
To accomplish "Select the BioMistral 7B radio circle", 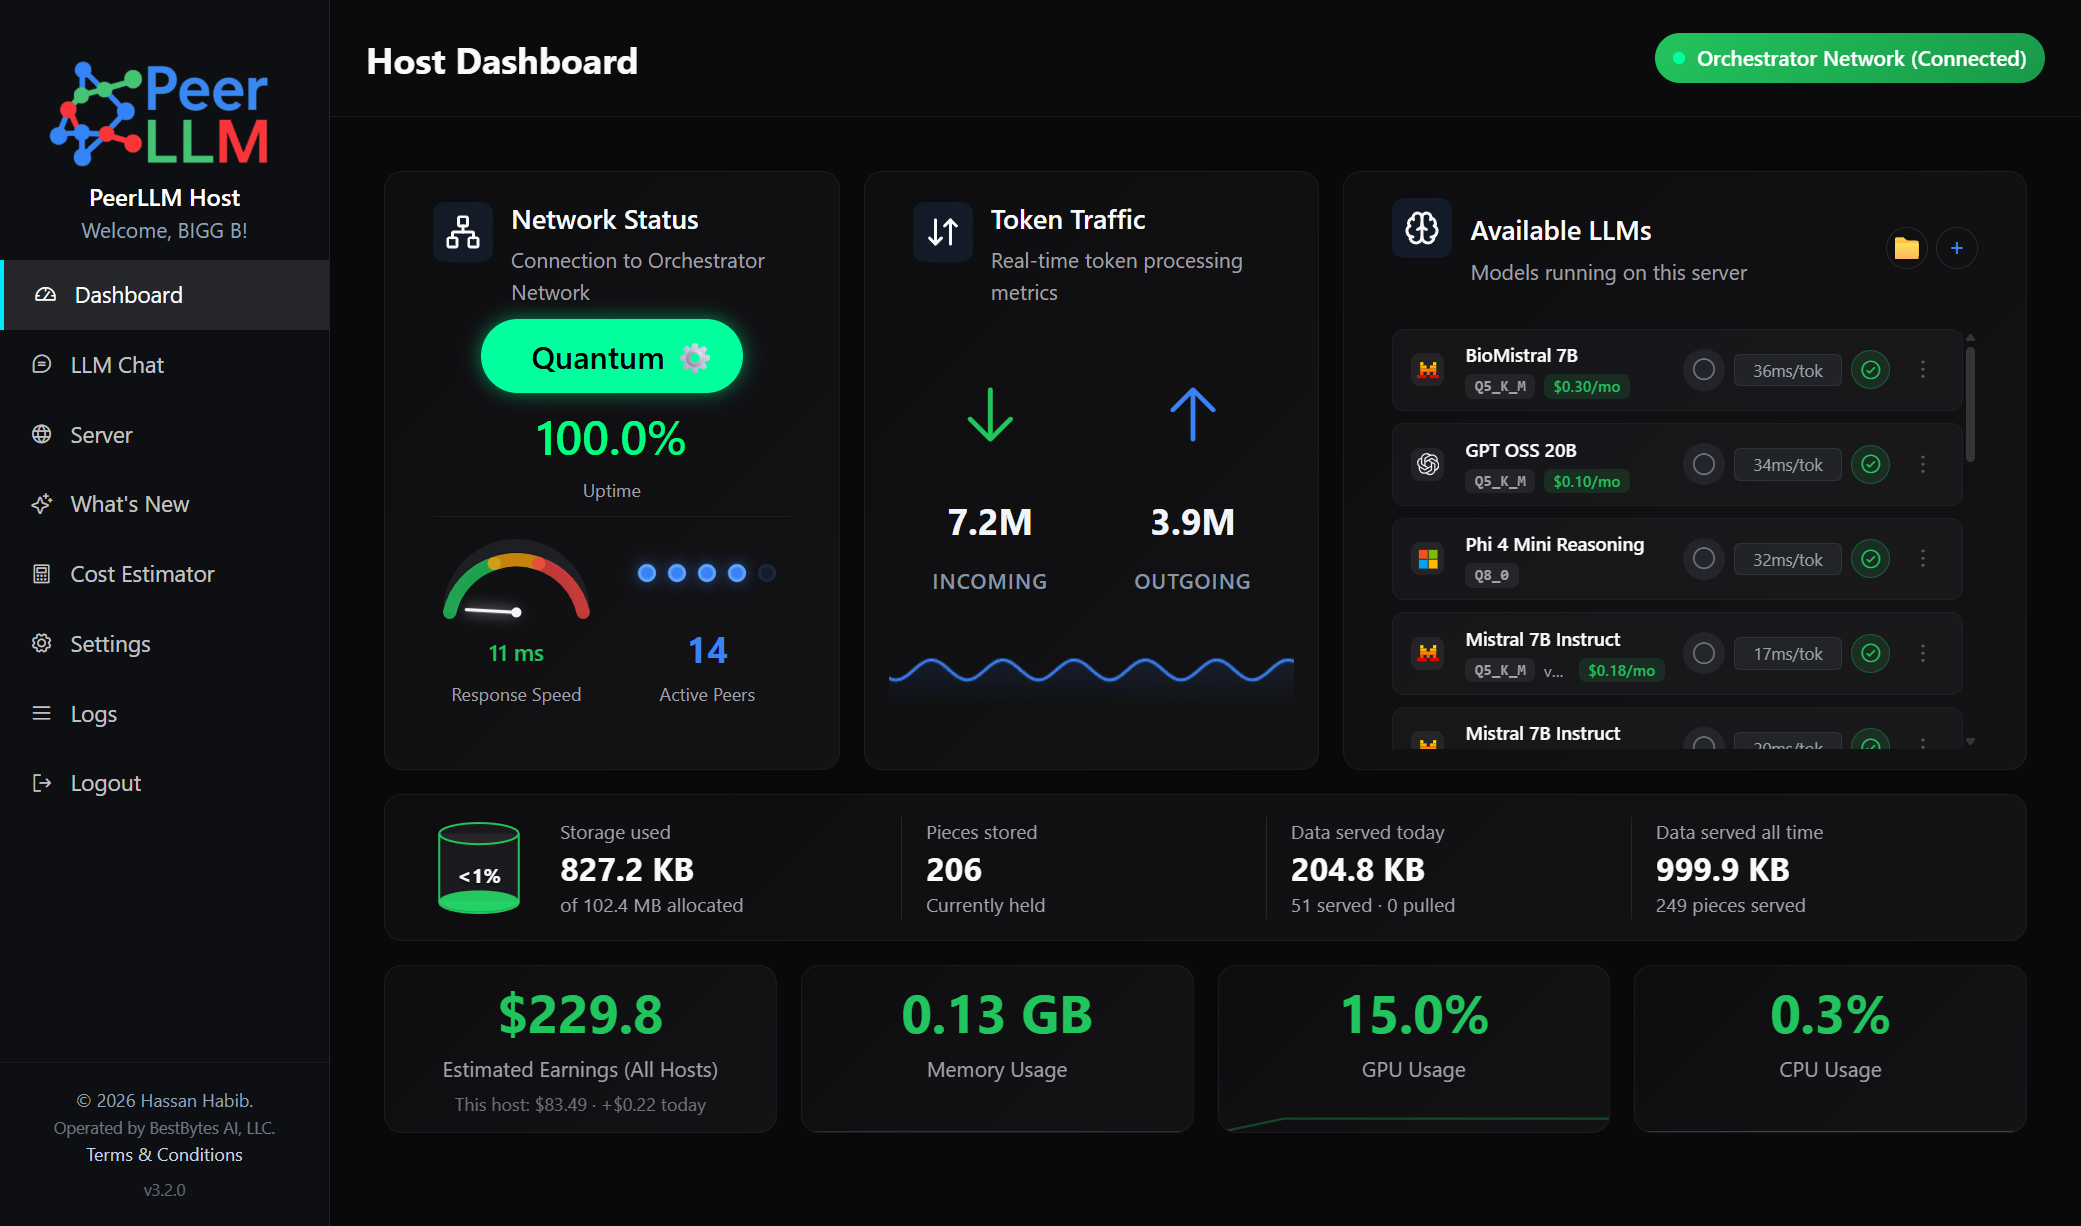I will tap(1704, 370).
